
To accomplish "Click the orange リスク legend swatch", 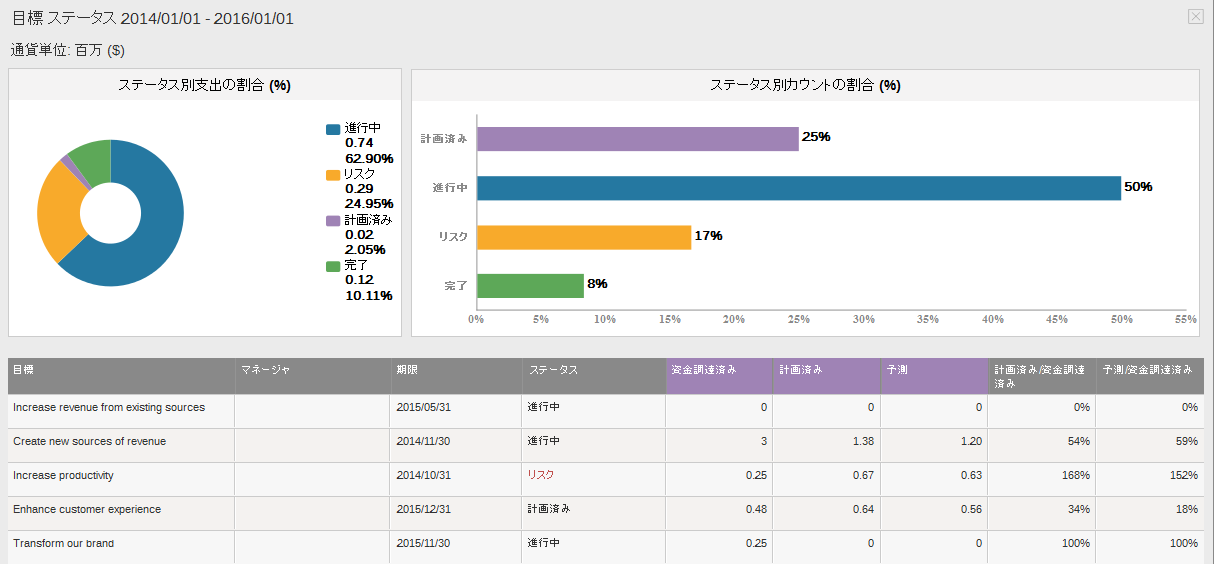I will pos(332,175).
